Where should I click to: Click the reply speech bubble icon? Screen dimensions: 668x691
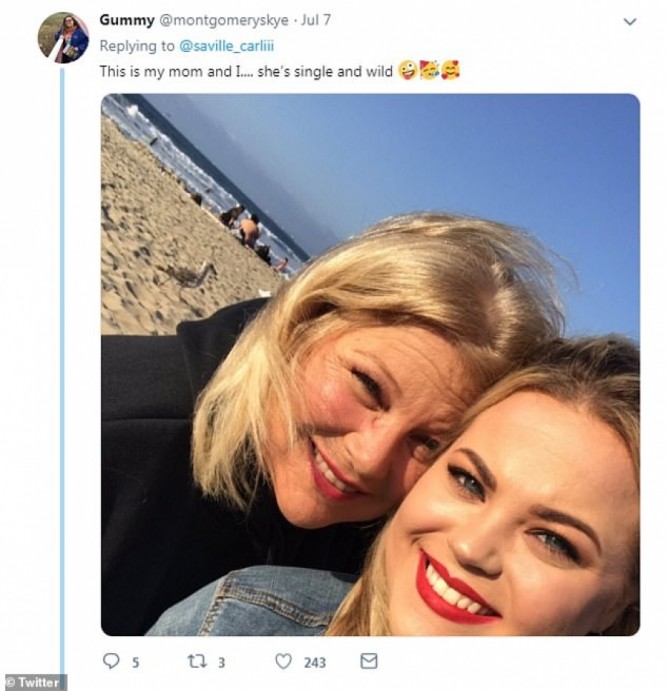tap(111, 661)
